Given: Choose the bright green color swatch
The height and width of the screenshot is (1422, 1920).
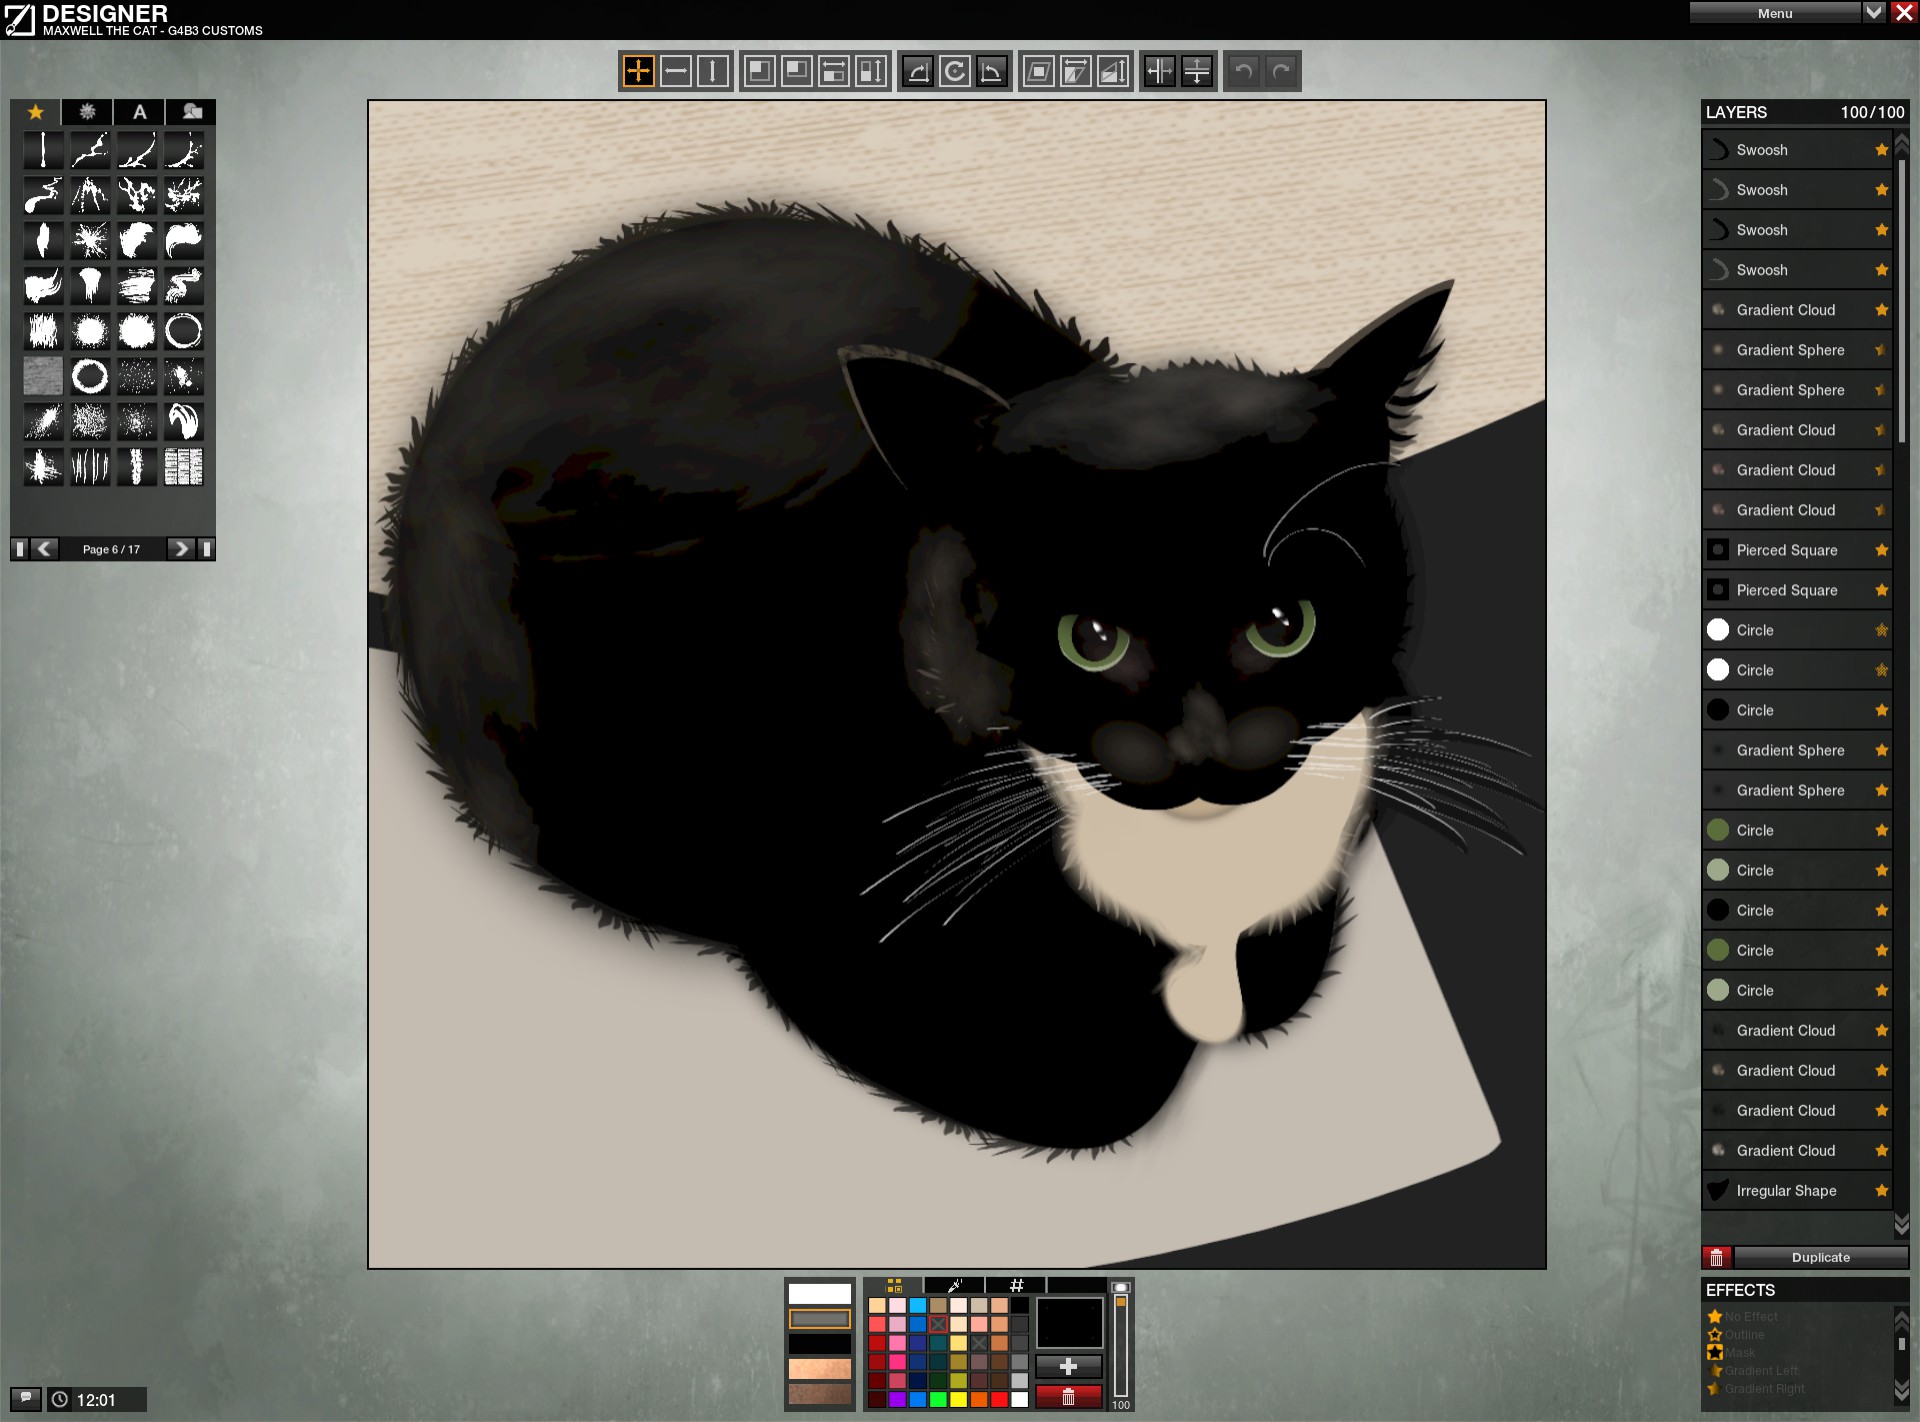Looking at the screenshot, I should 938,1400.
